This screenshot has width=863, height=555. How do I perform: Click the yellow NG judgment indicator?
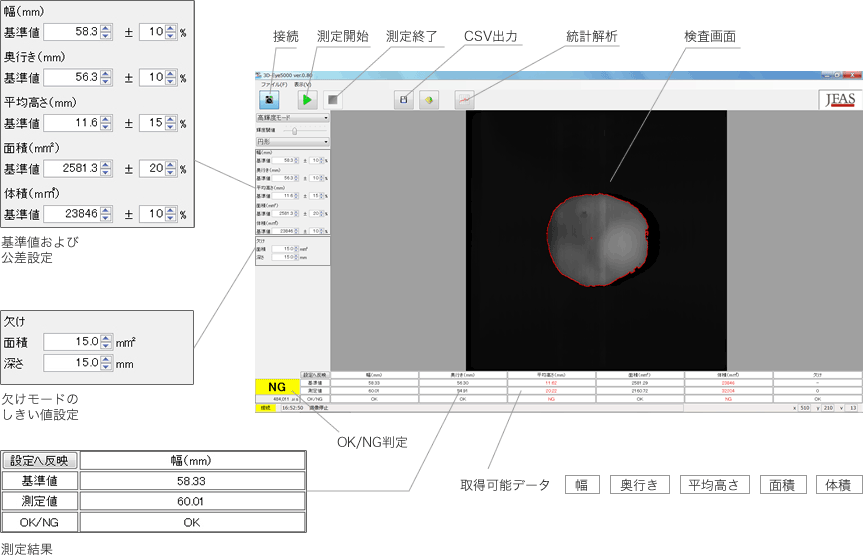tap(278, 386)
